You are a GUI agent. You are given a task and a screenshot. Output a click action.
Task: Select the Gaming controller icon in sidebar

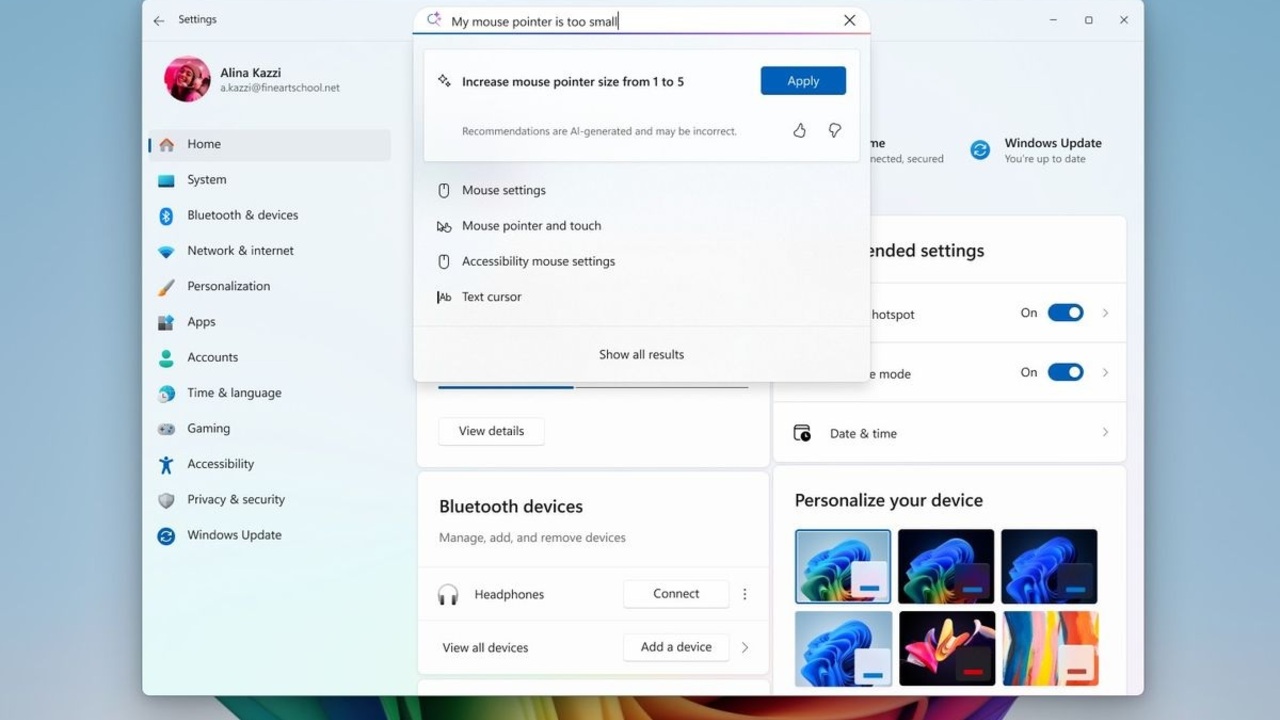click(166, 428)
